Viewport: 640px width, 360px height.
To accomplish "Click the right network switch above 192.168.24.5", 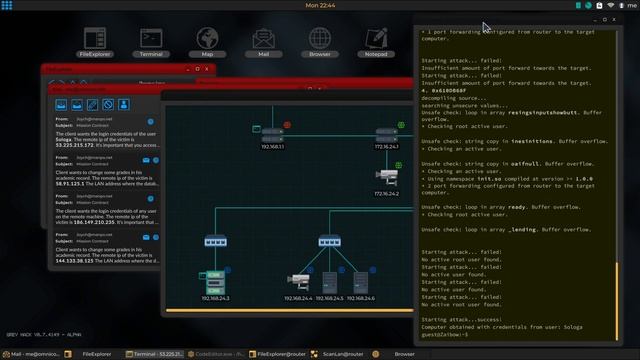I will tap(329, 242).
